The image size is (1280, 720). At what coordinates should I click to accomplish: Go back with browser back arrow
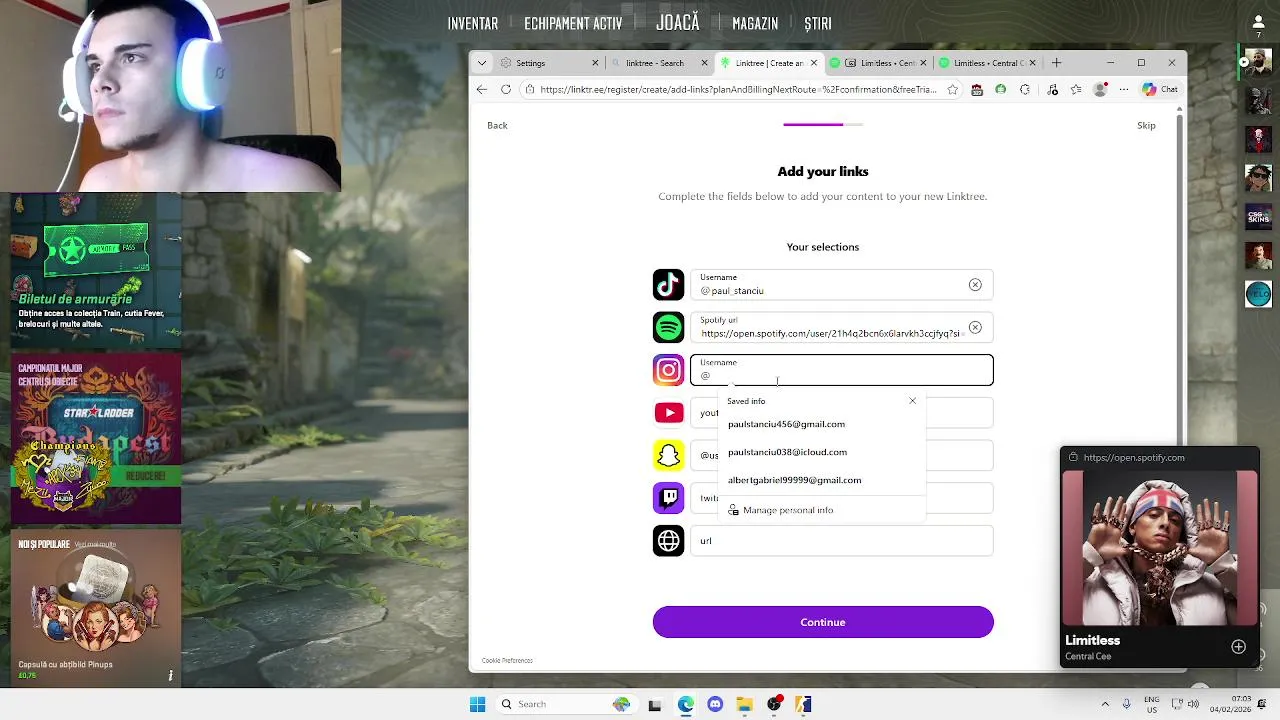[x=482, y=89]
